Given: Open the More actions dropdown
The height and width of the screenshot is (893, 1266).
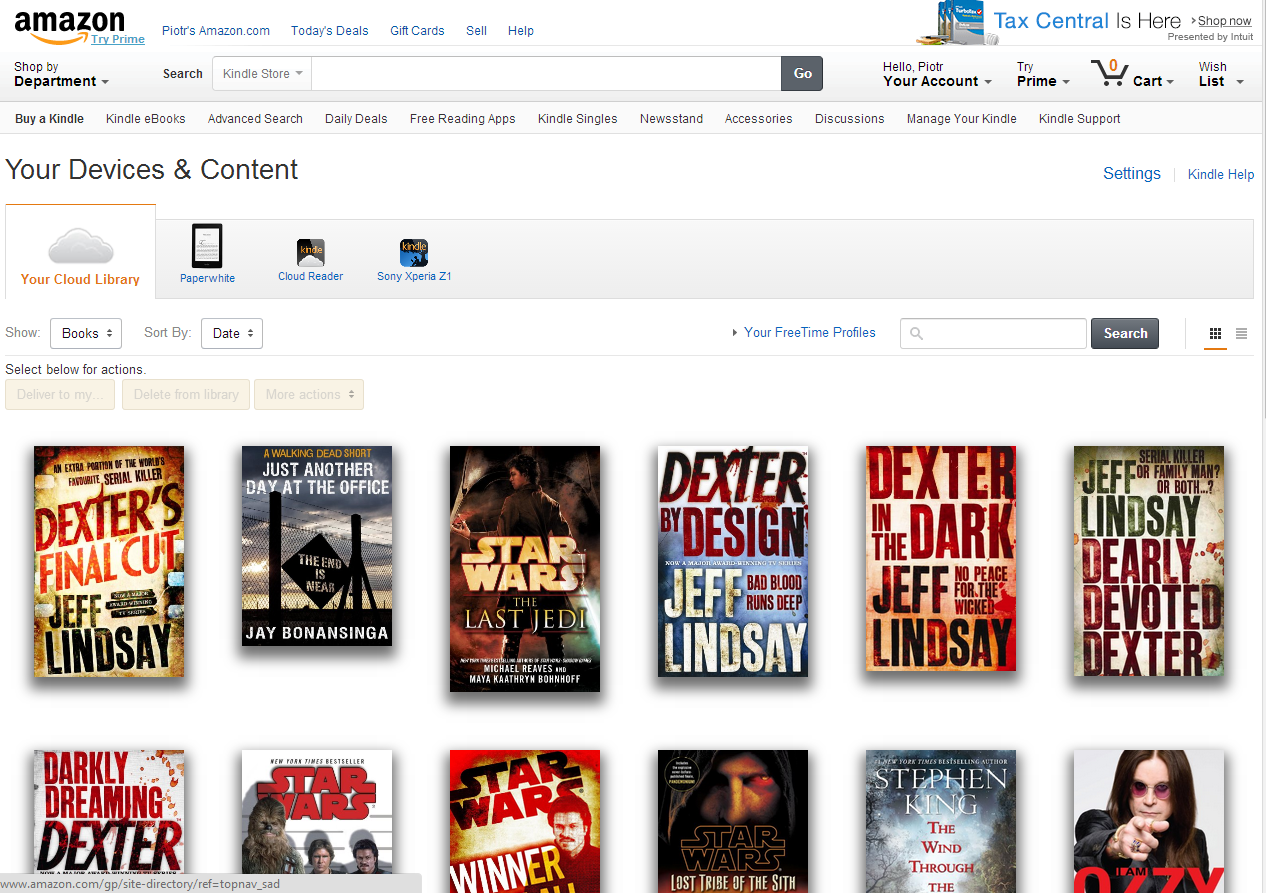Looking at the screenshot, I should [309, 394].
